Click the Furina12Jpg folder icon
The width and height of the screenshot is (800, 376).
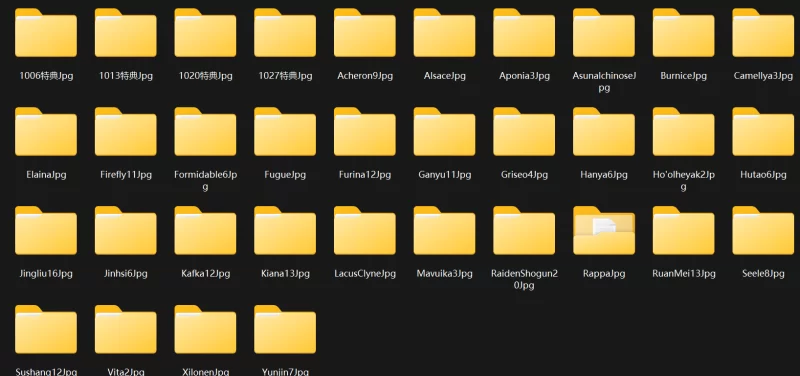pyautogui.click(x=365, y=132)
